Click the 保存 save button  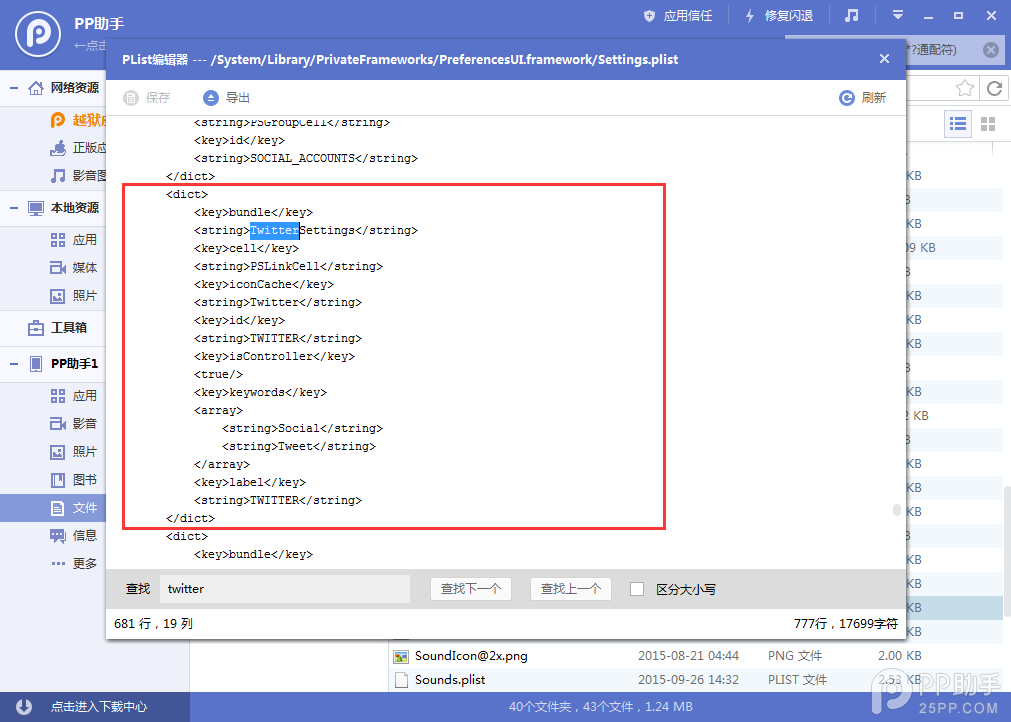[x=147, y=97]
